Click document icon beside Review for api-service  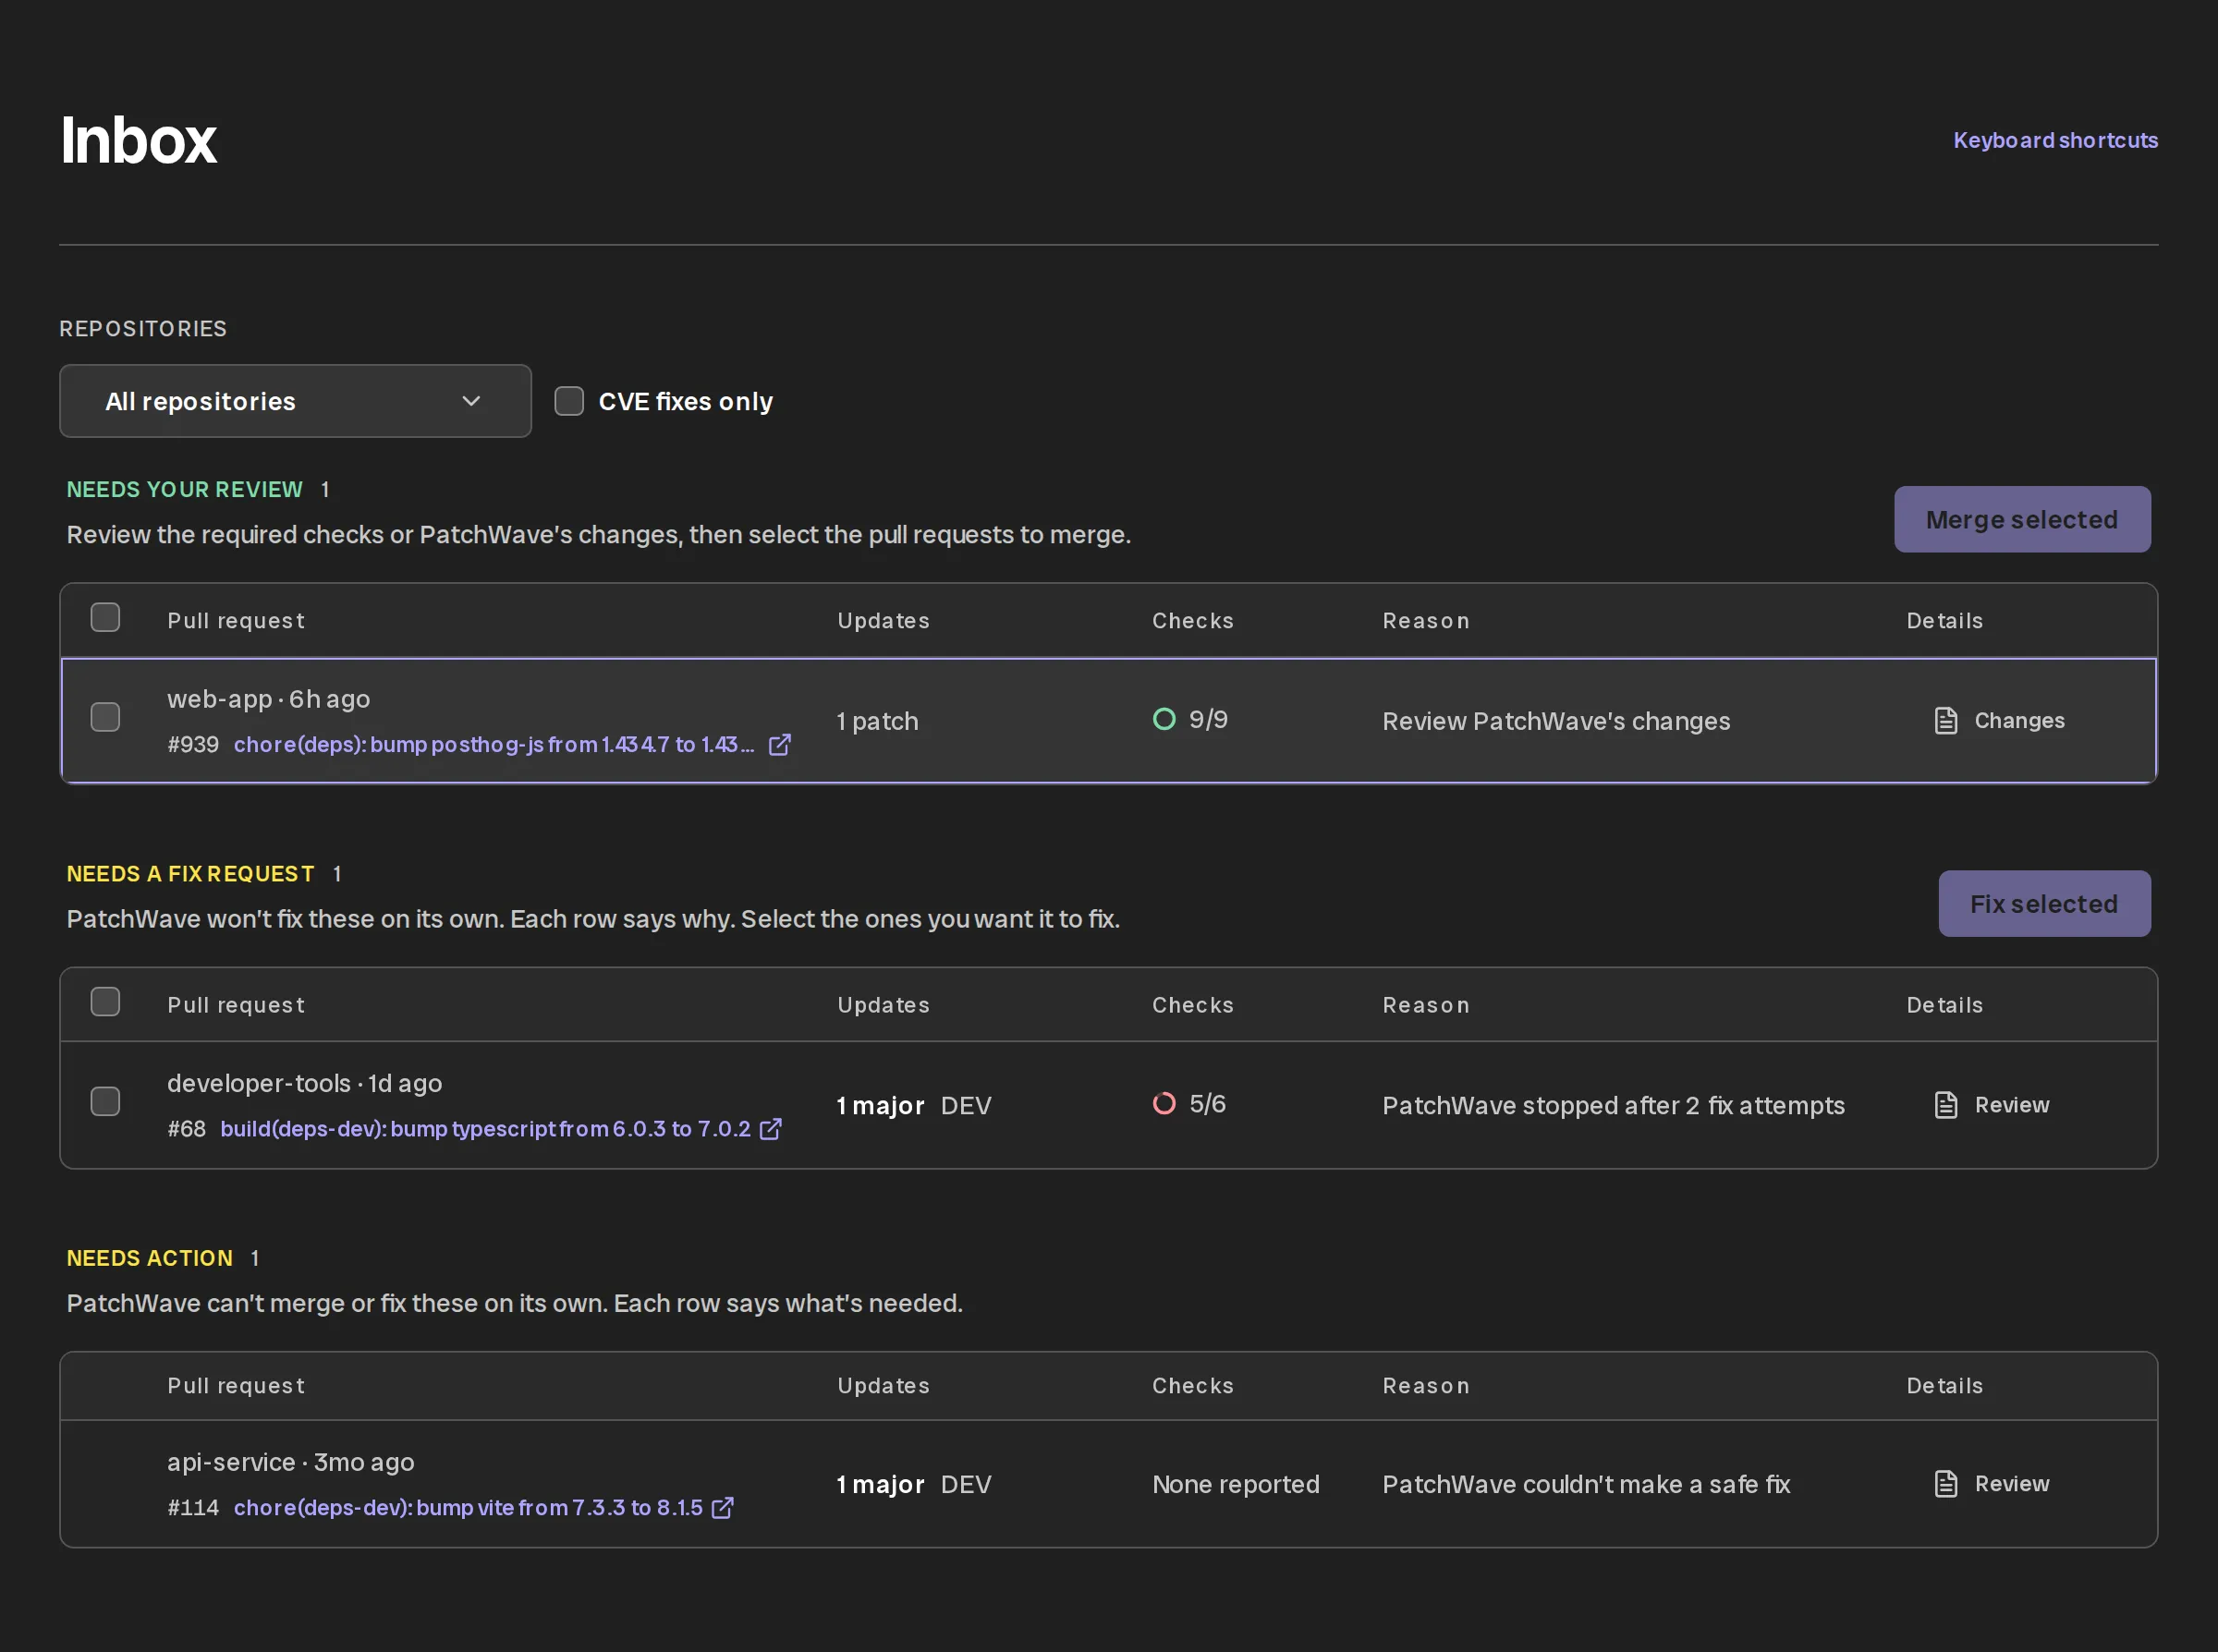point(1946,1484)
